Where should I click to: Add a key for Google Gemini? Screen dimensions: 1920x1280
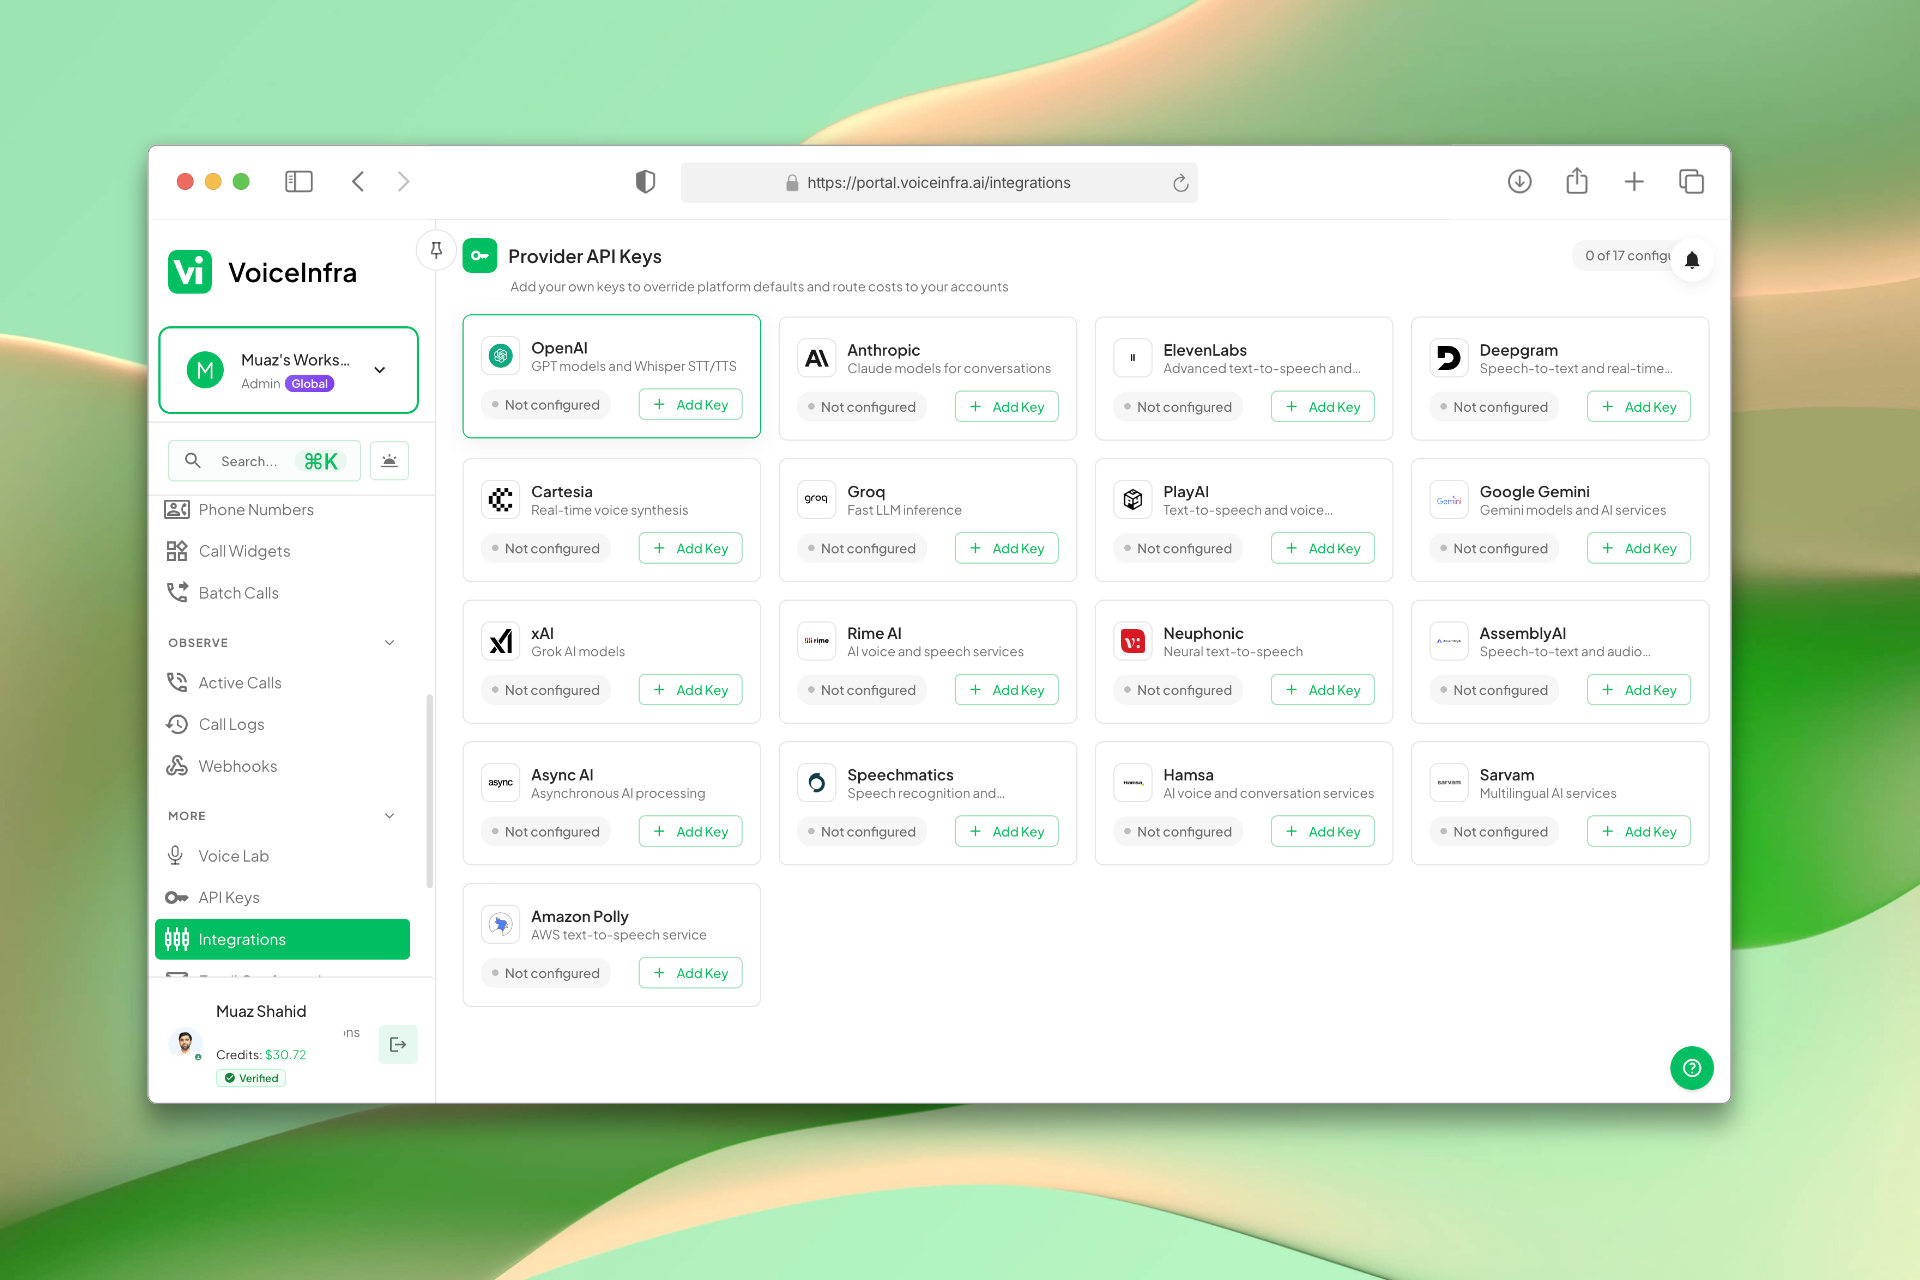(1639, 548)
